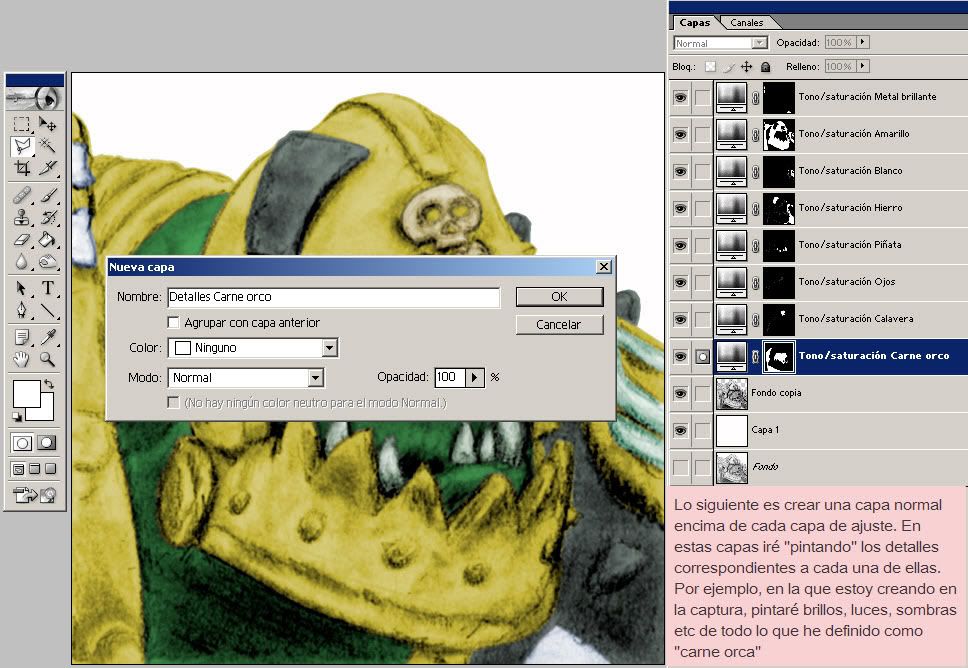This screenshot has height=668, width=968.
Task: Select the Eraser tool
Action: click(x=22, y=240)
